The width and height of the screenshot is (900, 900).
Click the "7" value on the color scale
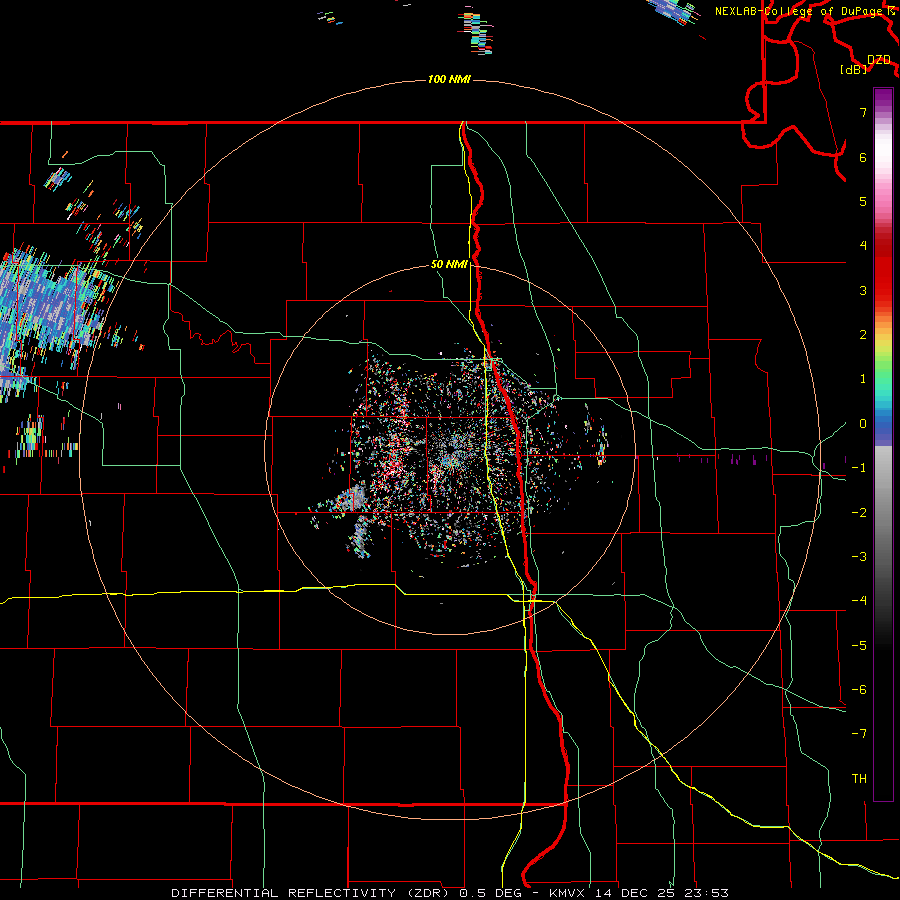(x=863, y=112)
